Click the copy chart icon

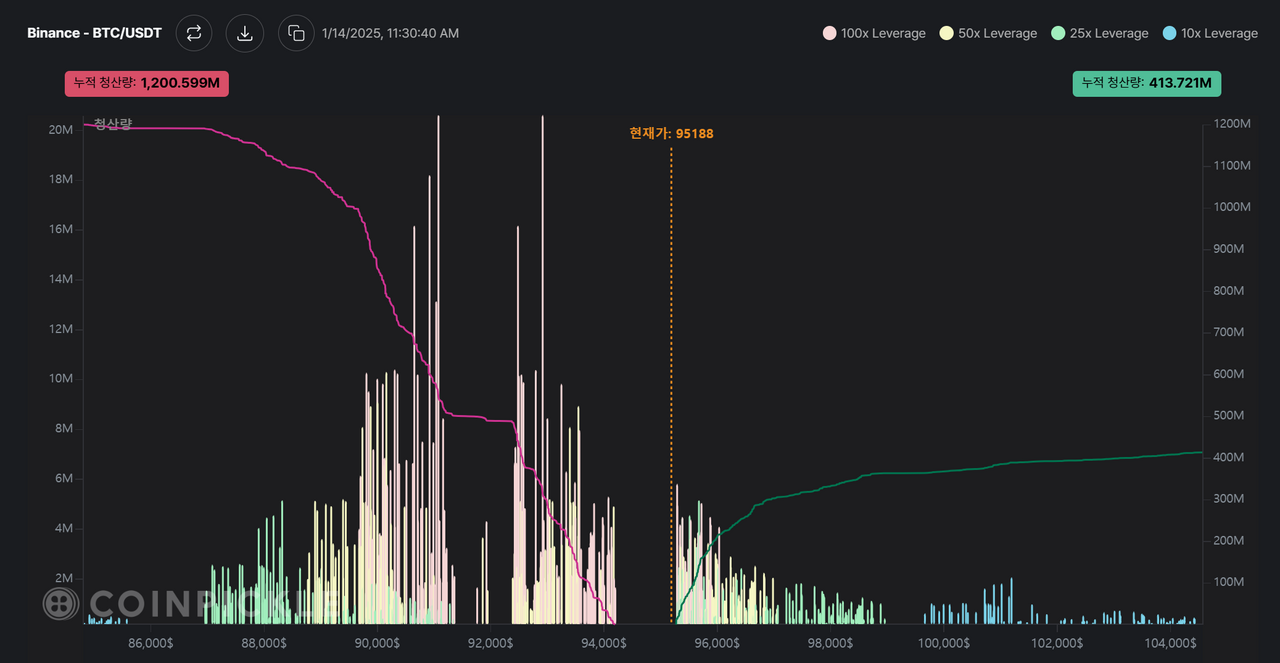coord(296,33)
